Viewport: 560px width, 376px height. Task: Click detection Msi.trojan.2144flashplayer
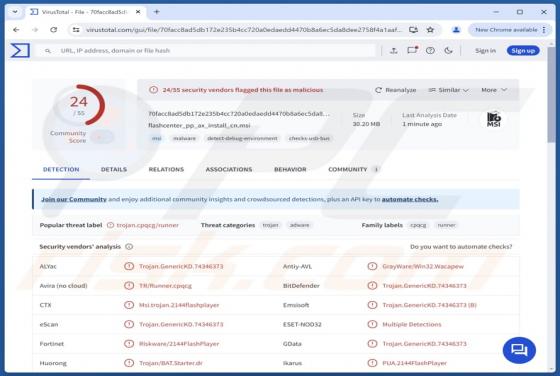(x=179, y=305)
